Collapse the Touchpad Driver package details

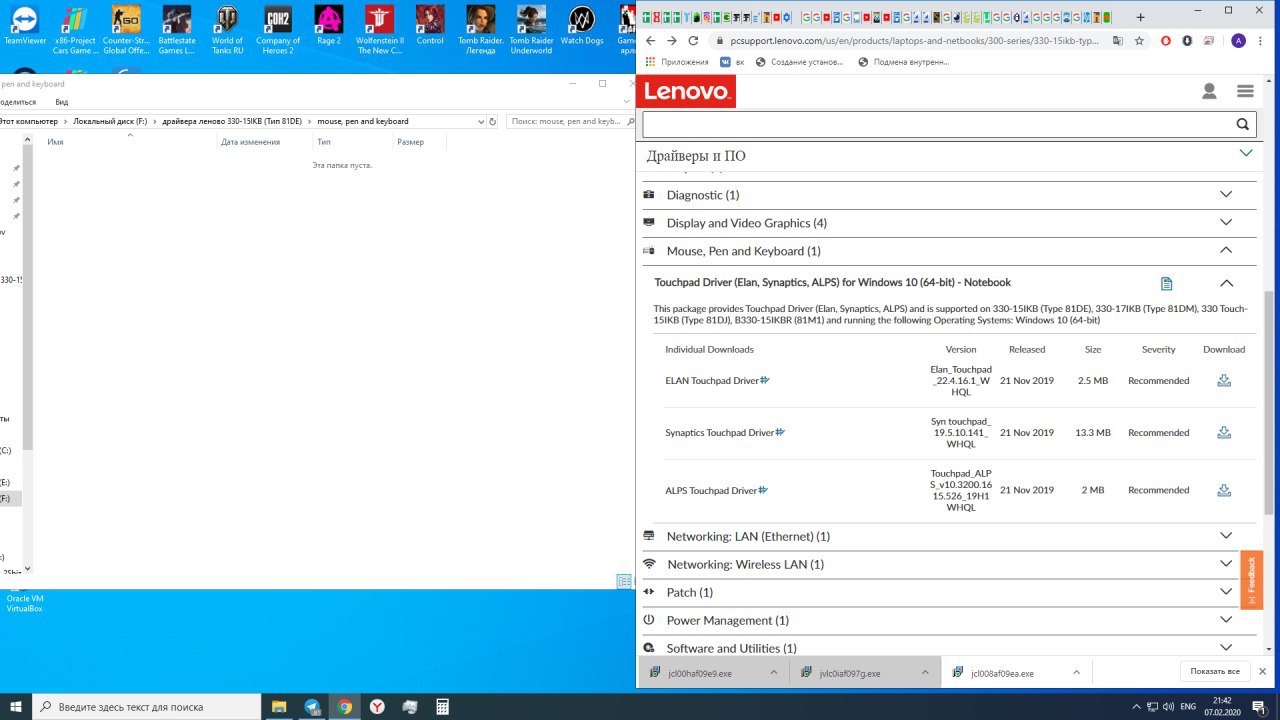(1227, 283)
